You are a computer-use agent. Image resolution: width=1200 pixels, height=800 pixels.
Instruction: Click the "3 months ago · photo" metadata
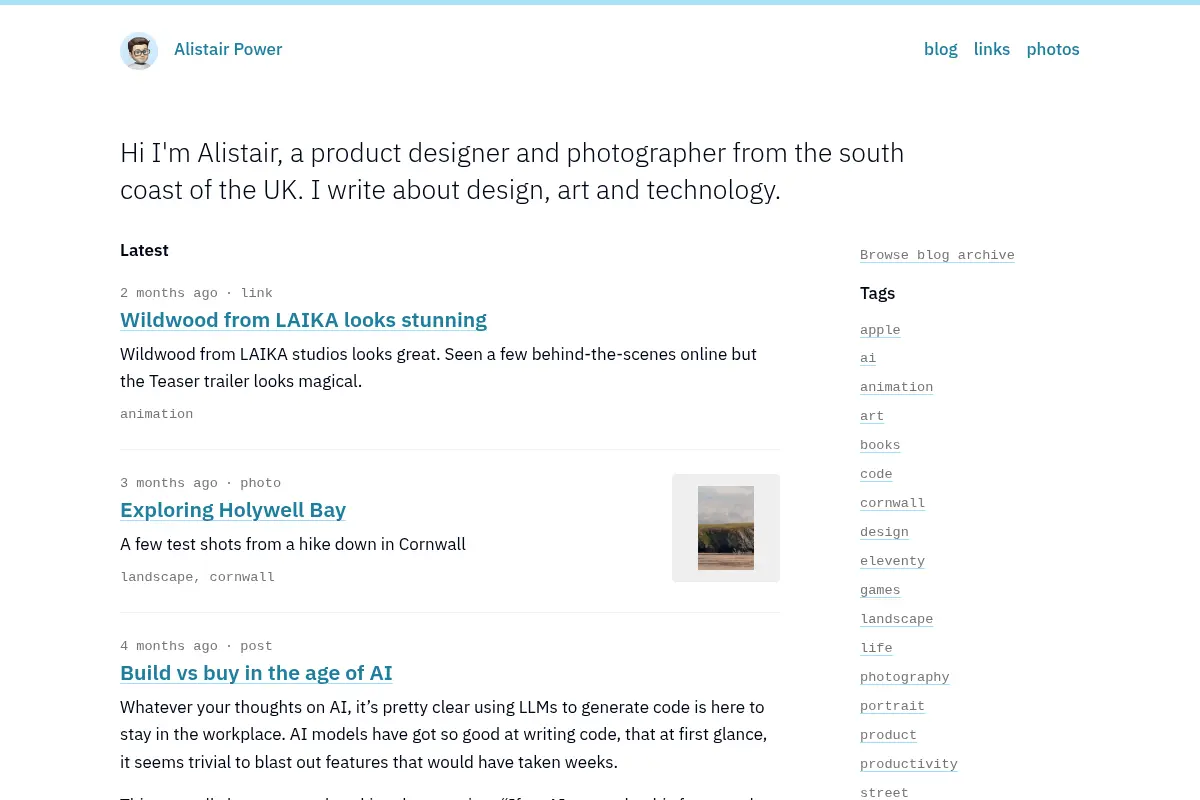pos(200,483)
